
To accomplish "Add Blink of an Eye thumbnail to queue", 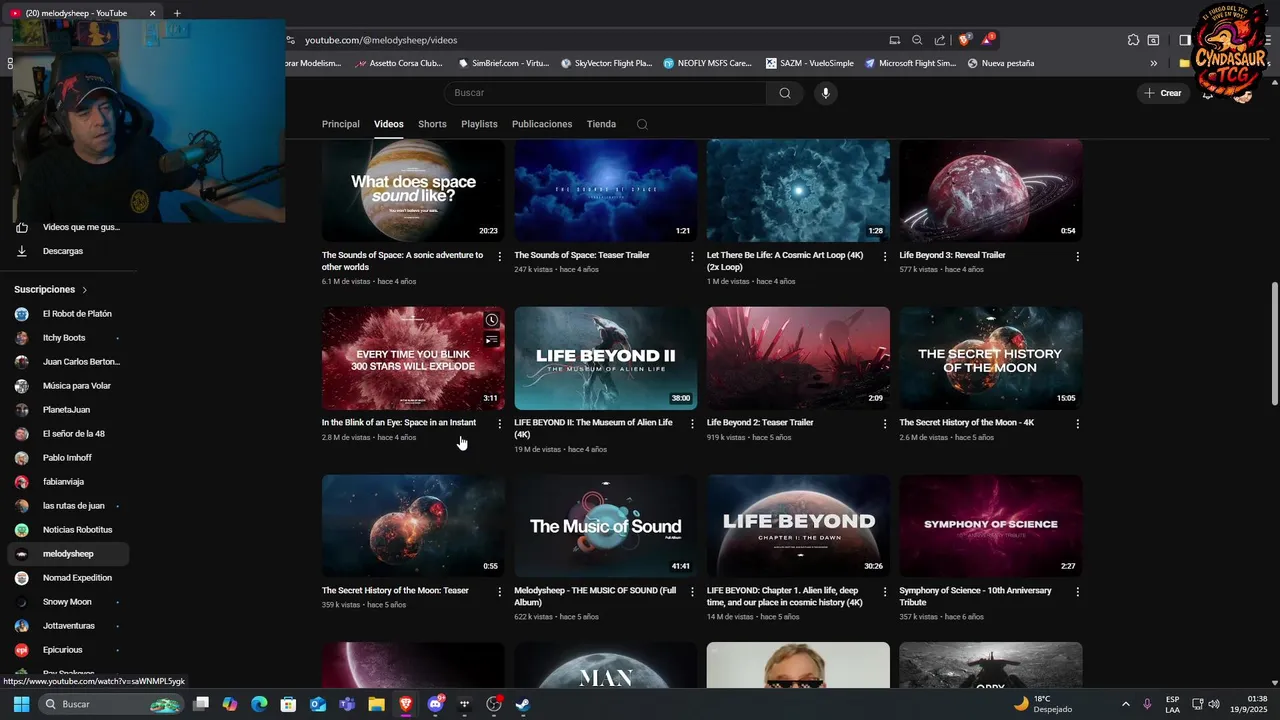I will pyautogui.click(x=492, y=340).
